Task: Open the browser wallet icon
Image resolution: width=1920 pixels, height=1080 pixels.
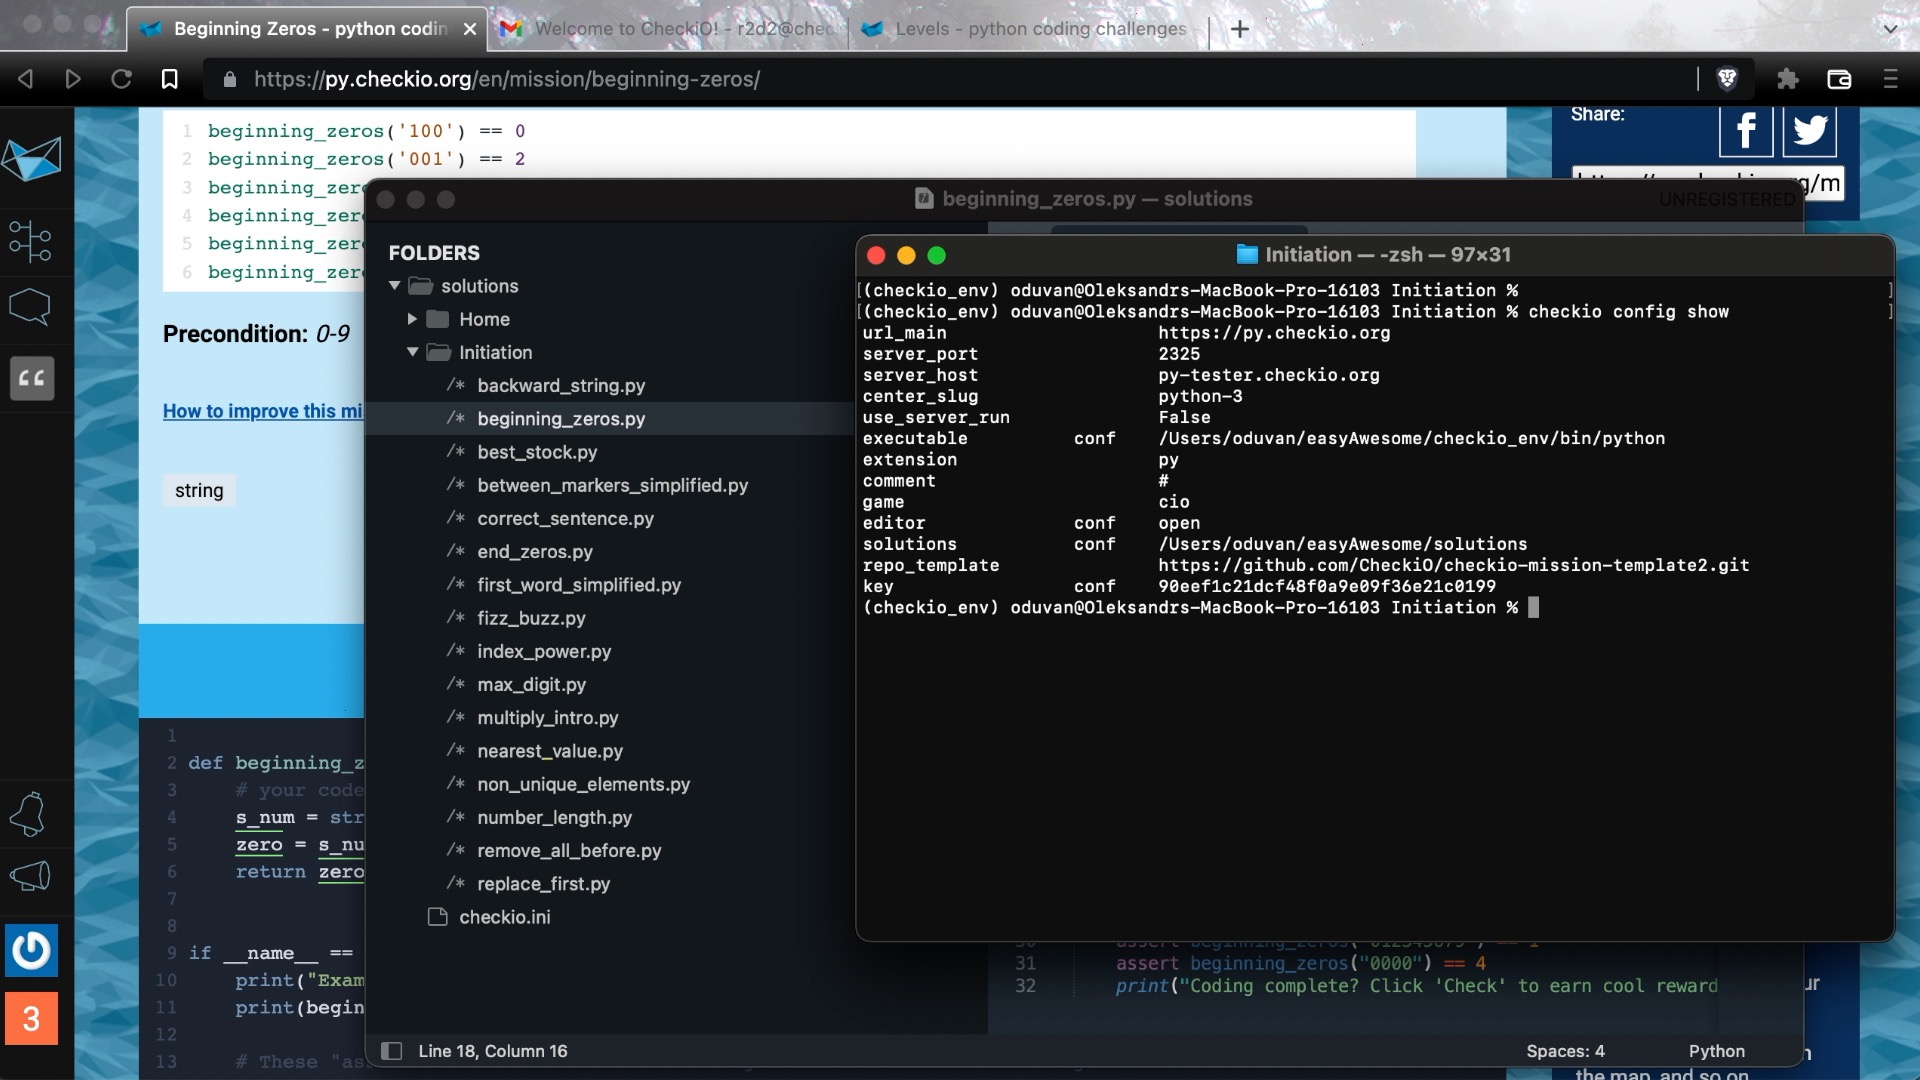Action: coord(1839,79)
